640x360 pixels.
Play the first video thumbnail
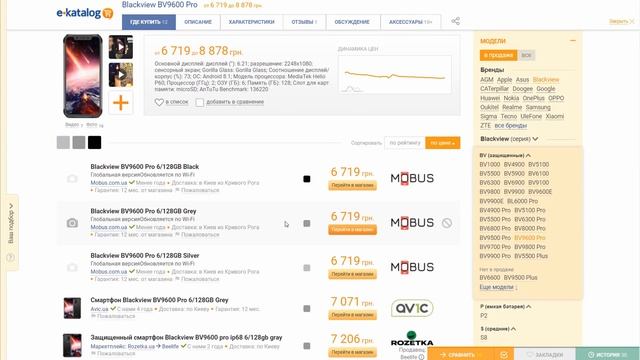coord(120,47)
